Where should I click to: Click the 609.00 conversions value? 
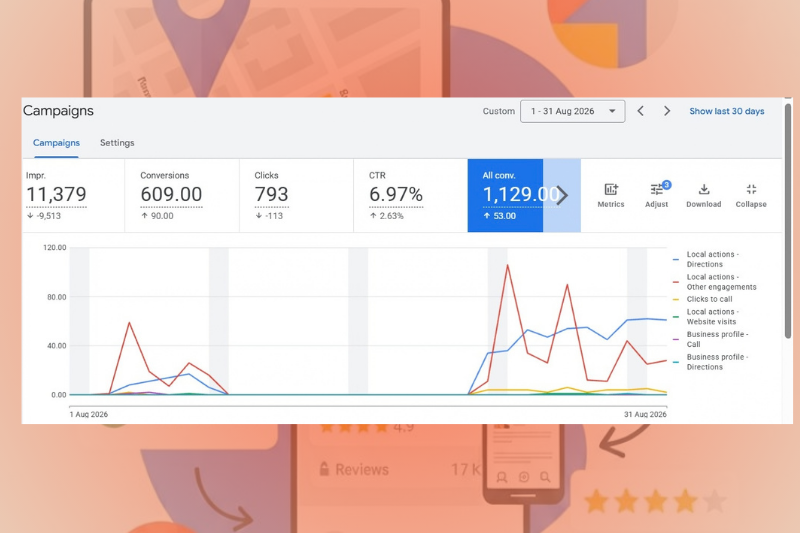click(171, 194)
